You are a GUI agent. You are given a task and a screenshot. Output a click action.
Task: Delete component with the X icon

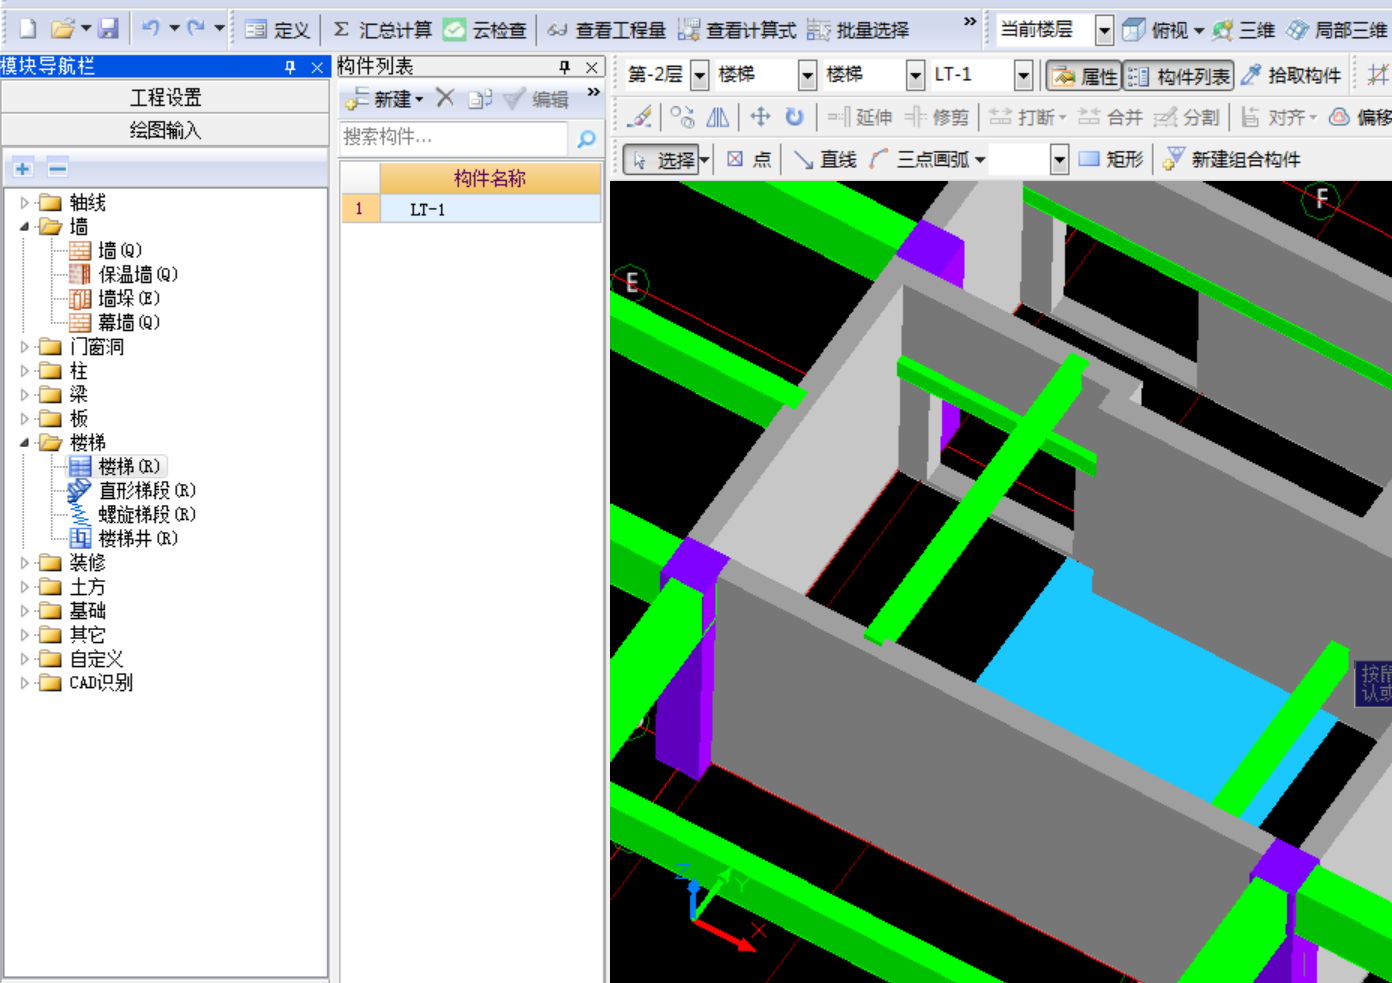click(445, 98)
